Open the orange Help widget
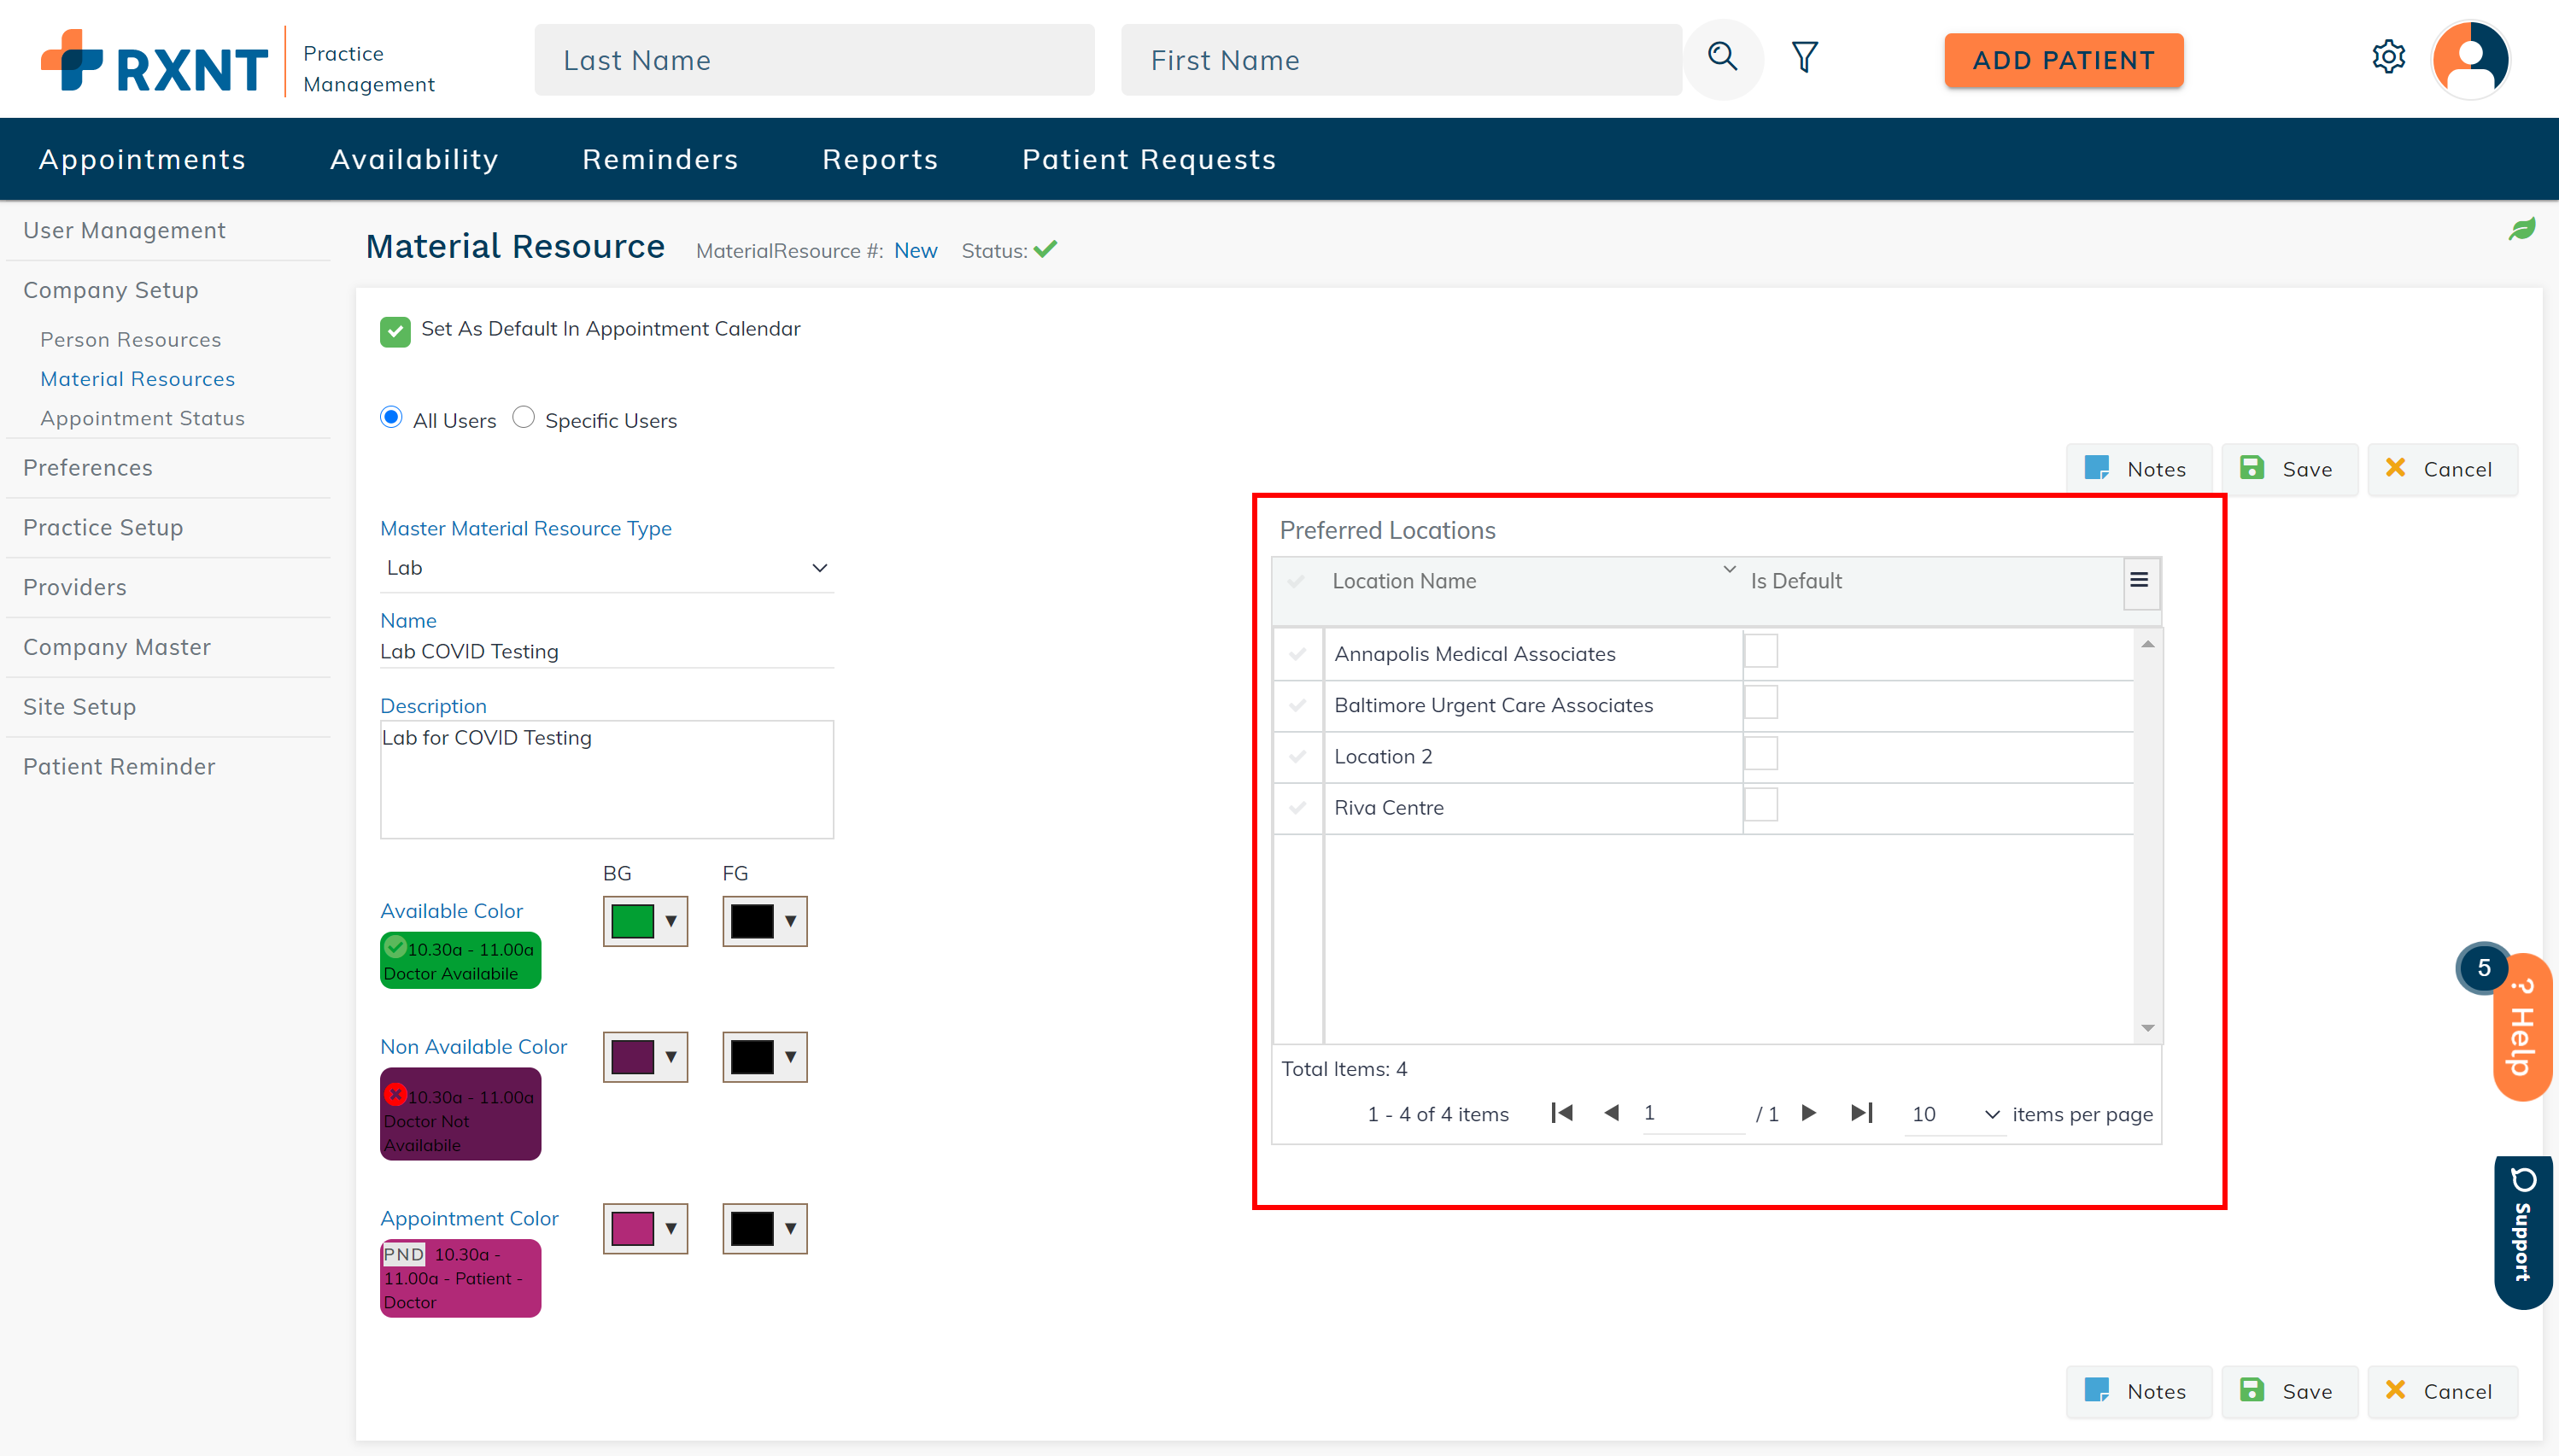This screenshot has height=1456, width=2559. 2524,1028
